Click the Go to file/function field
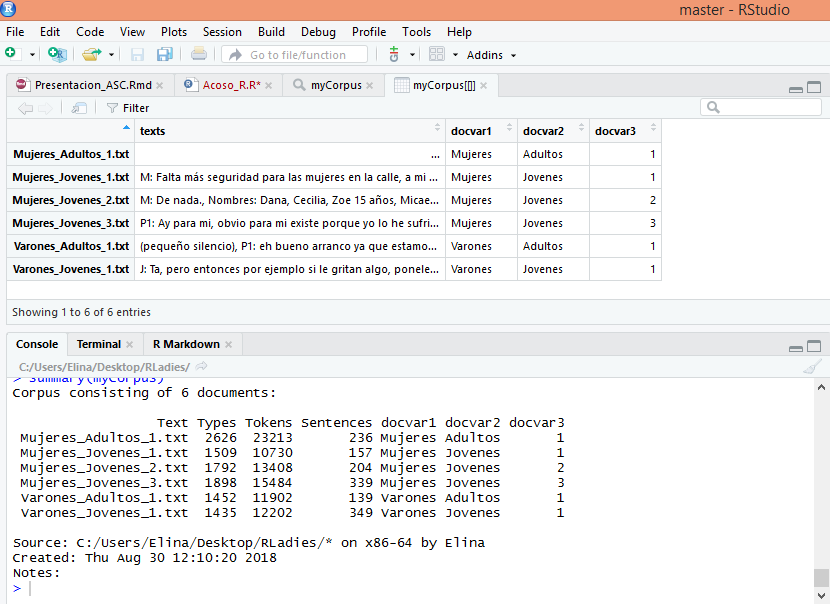Image resolution: width=830 pixels, height=604 pixels. [295, 55]
